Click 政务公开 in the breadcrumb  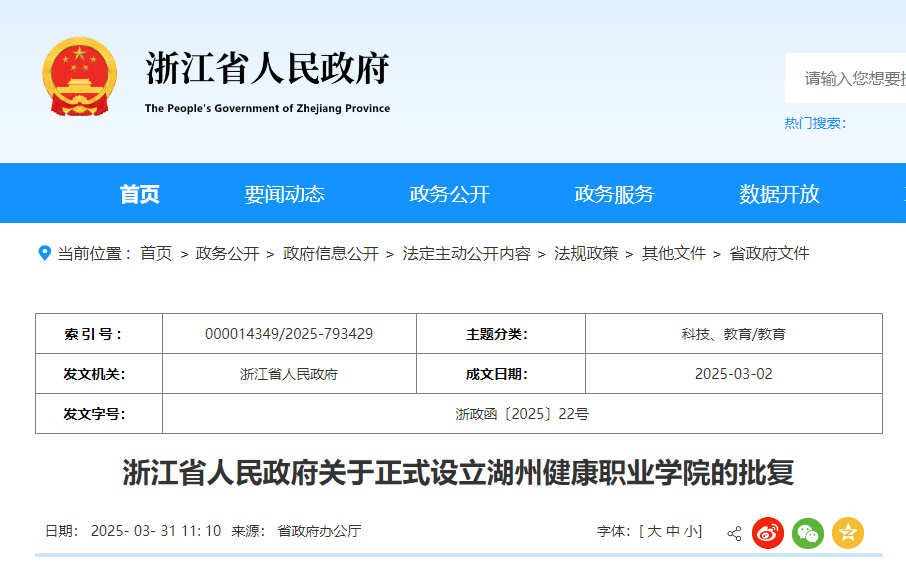click(228, 253)
